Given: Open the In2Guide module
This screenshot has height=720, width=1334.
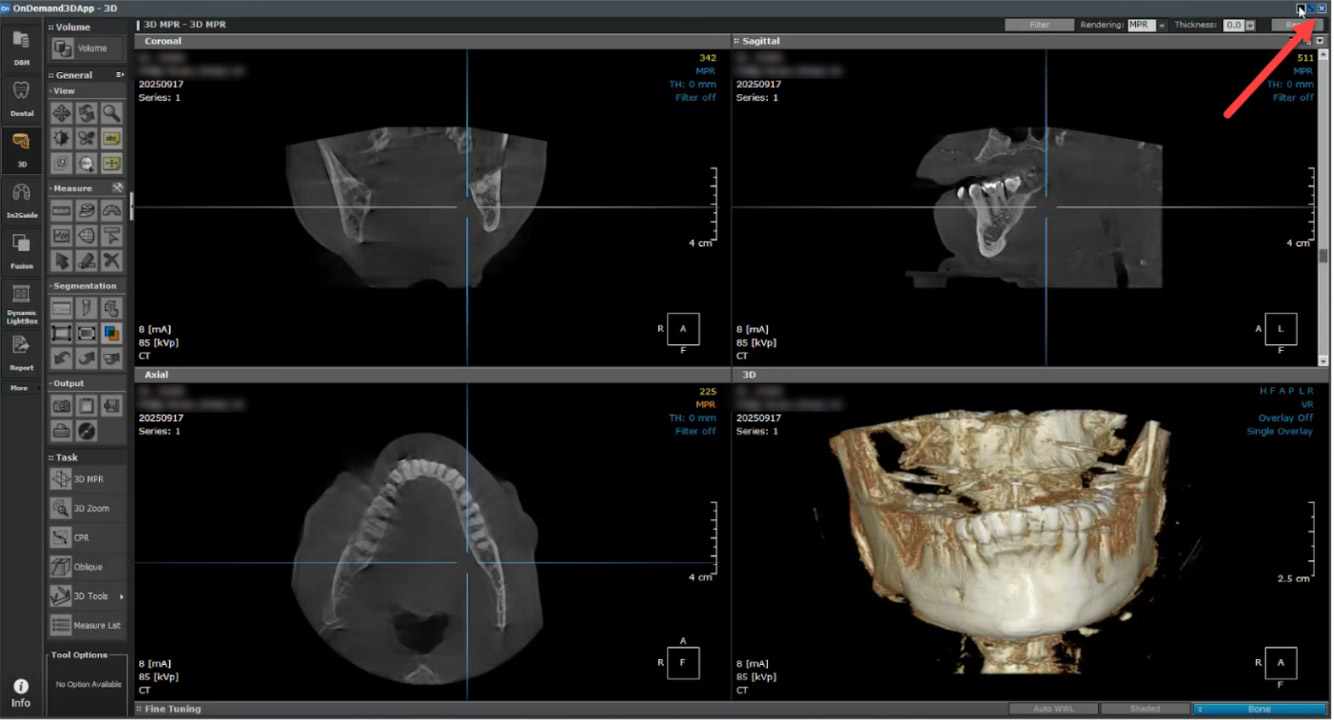Looking at the screenshot, I should coord(21,197).
